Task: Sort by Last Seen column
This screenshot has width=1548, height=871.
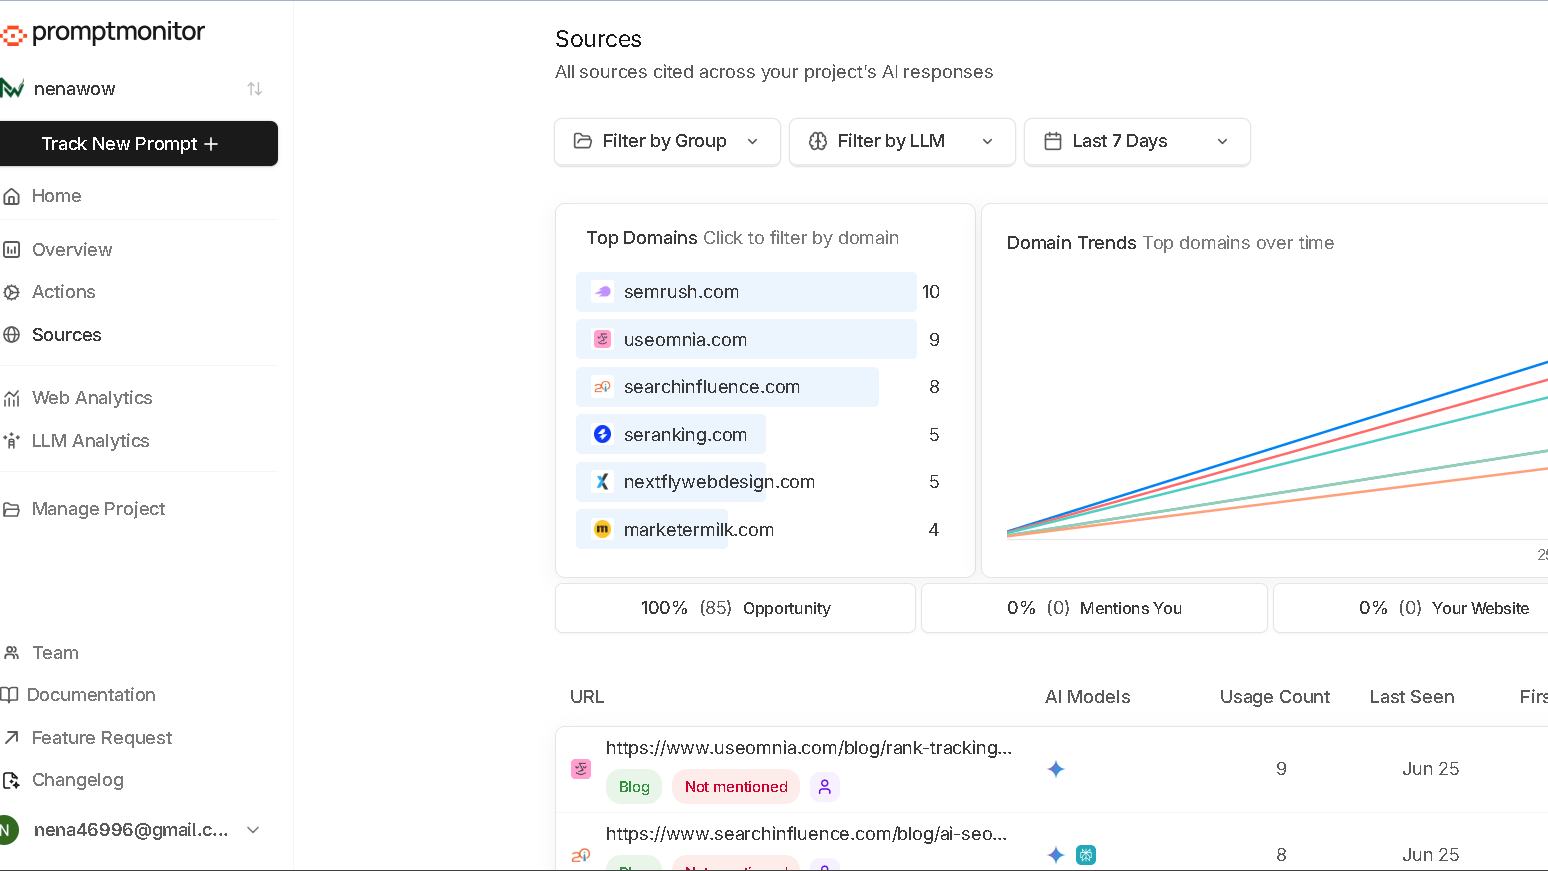Action: [x=1411, y=697]
